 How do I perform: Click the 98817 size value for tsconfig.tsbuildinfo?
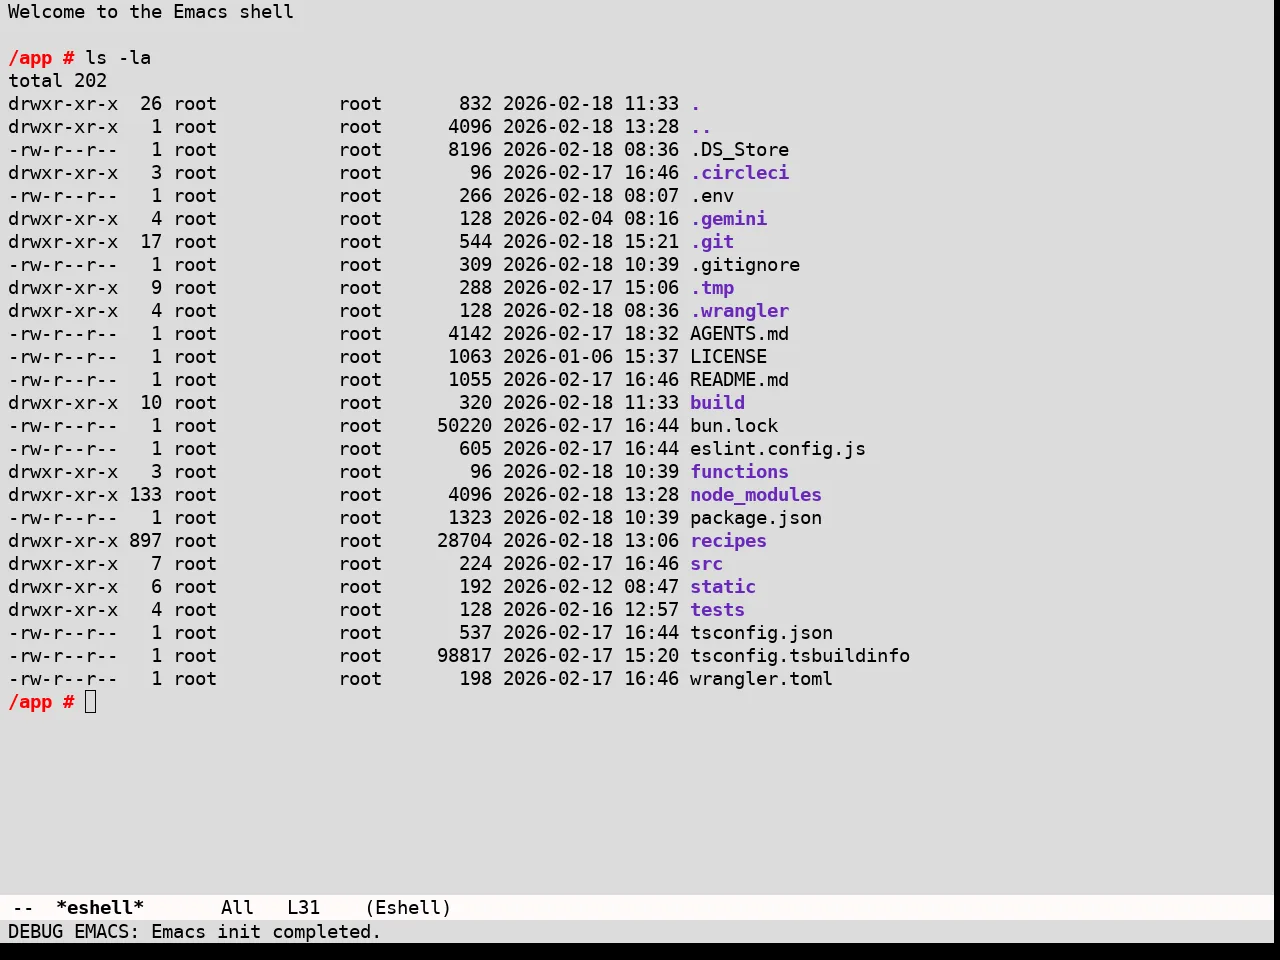click(464, 656)
